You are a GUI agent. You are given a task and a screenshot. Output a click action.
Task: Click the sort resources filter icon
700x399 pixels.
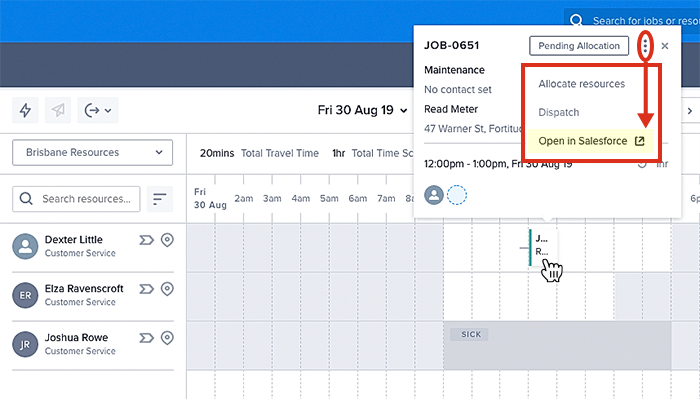(159, 199)
